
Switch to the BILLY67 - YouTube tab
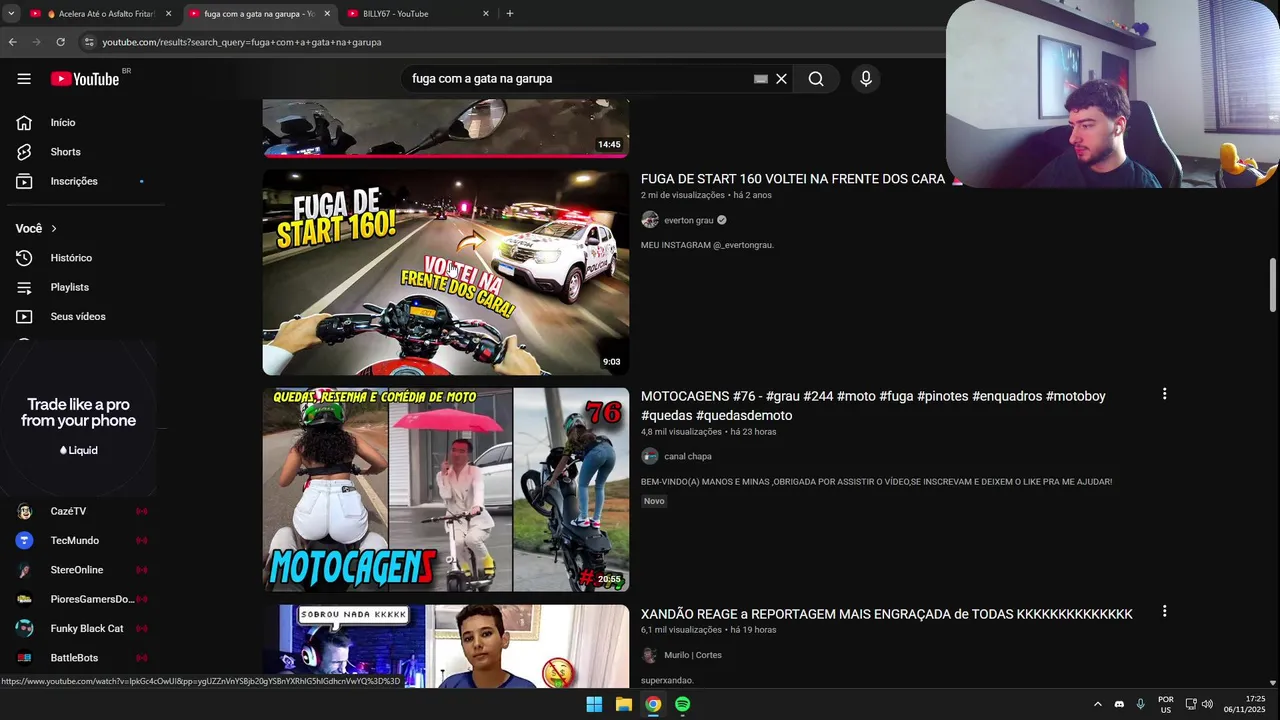418,14
